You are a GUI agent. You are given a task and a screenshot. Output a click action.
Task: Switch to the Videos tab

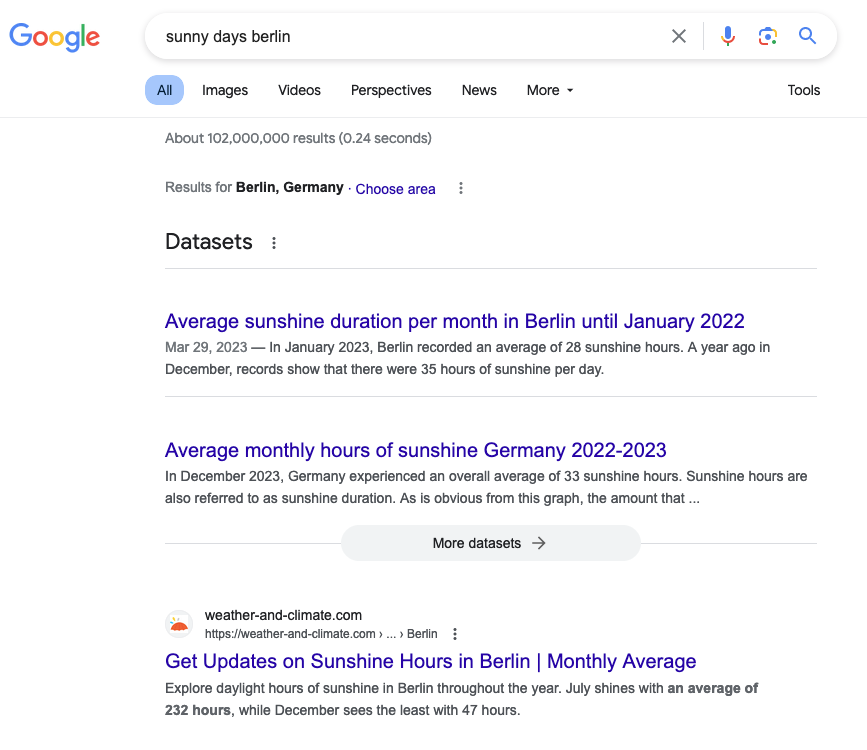click(299, 90)
